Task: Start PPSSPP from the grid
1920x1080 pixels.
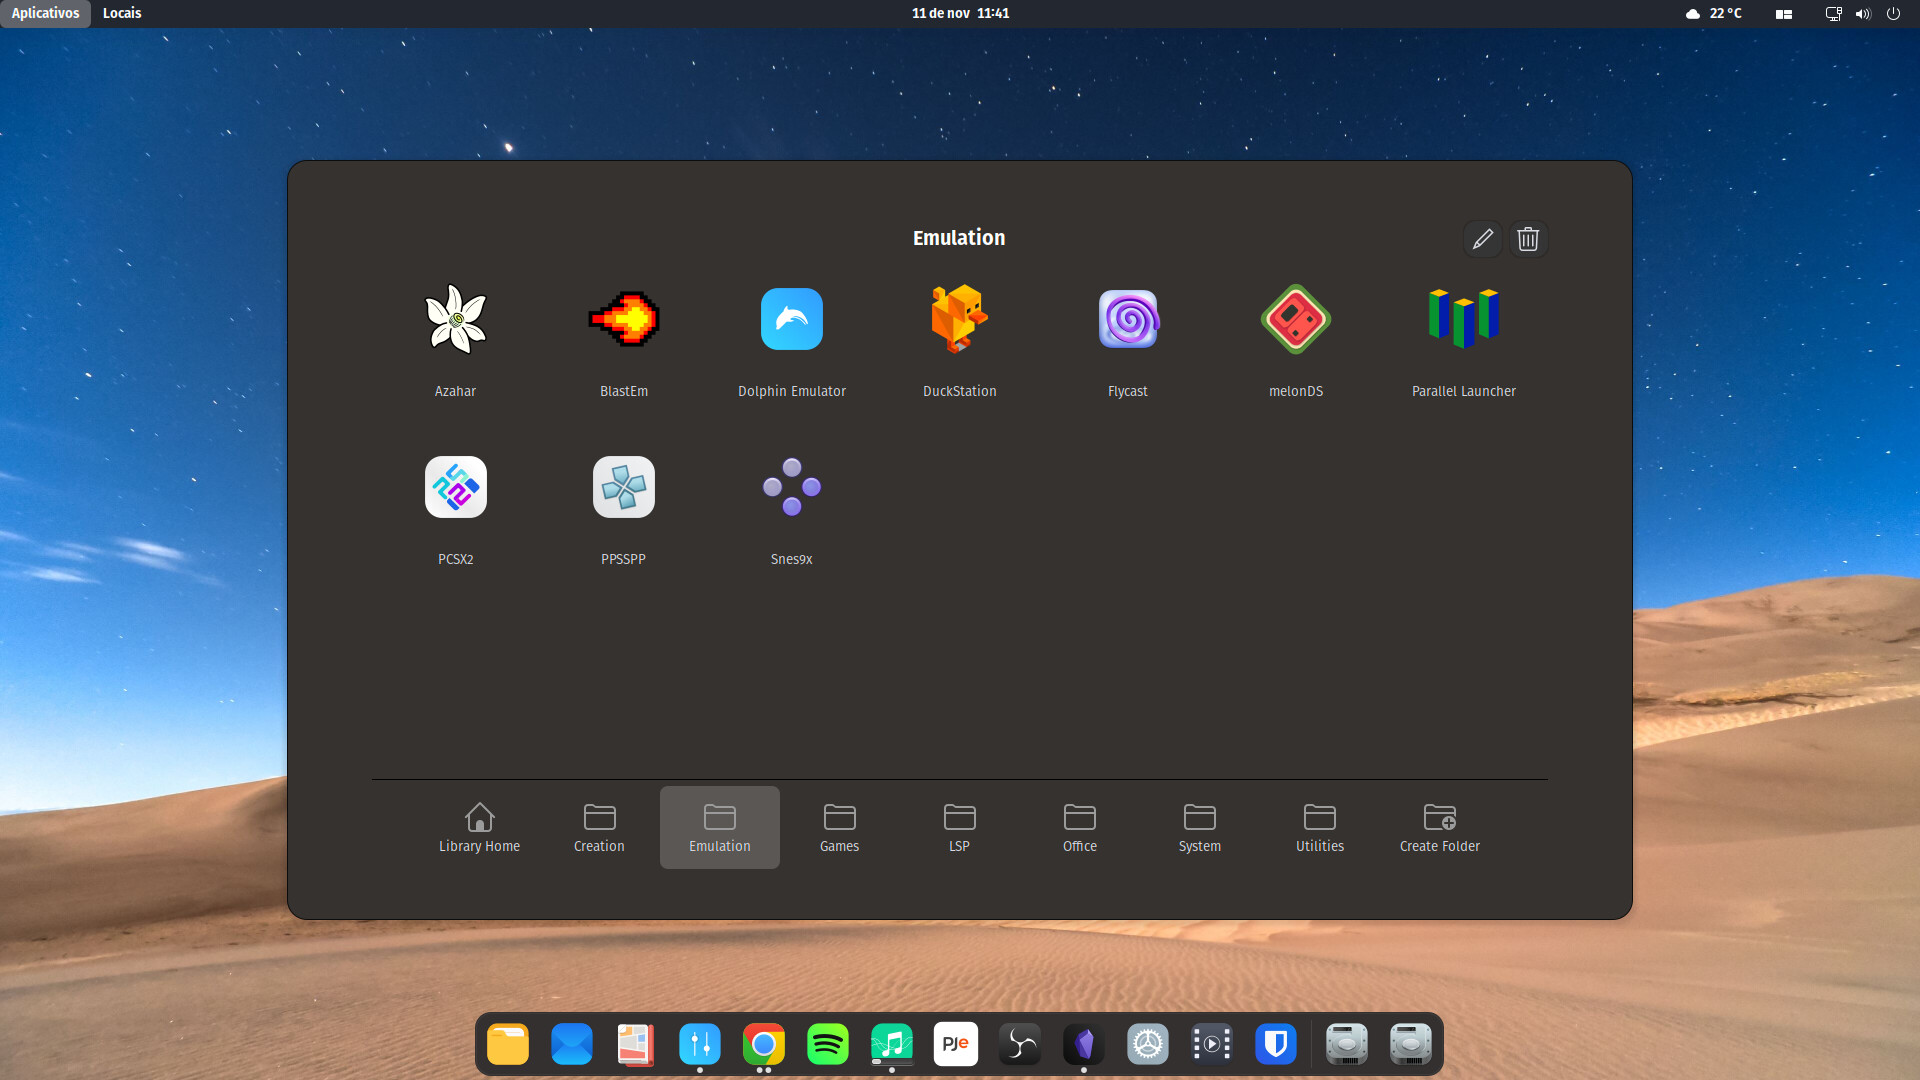Action: pos(624,488)
